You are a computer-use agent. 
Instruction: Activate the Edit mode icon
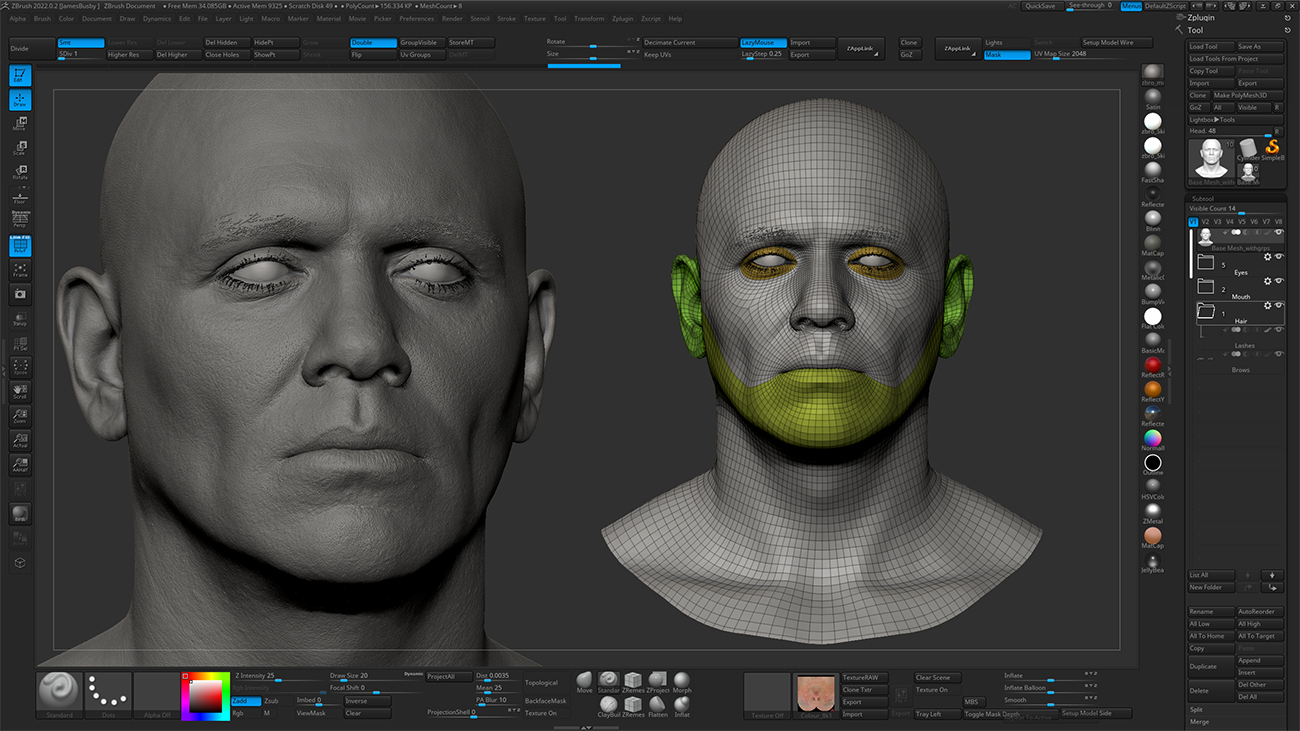[x=20, y=75]
